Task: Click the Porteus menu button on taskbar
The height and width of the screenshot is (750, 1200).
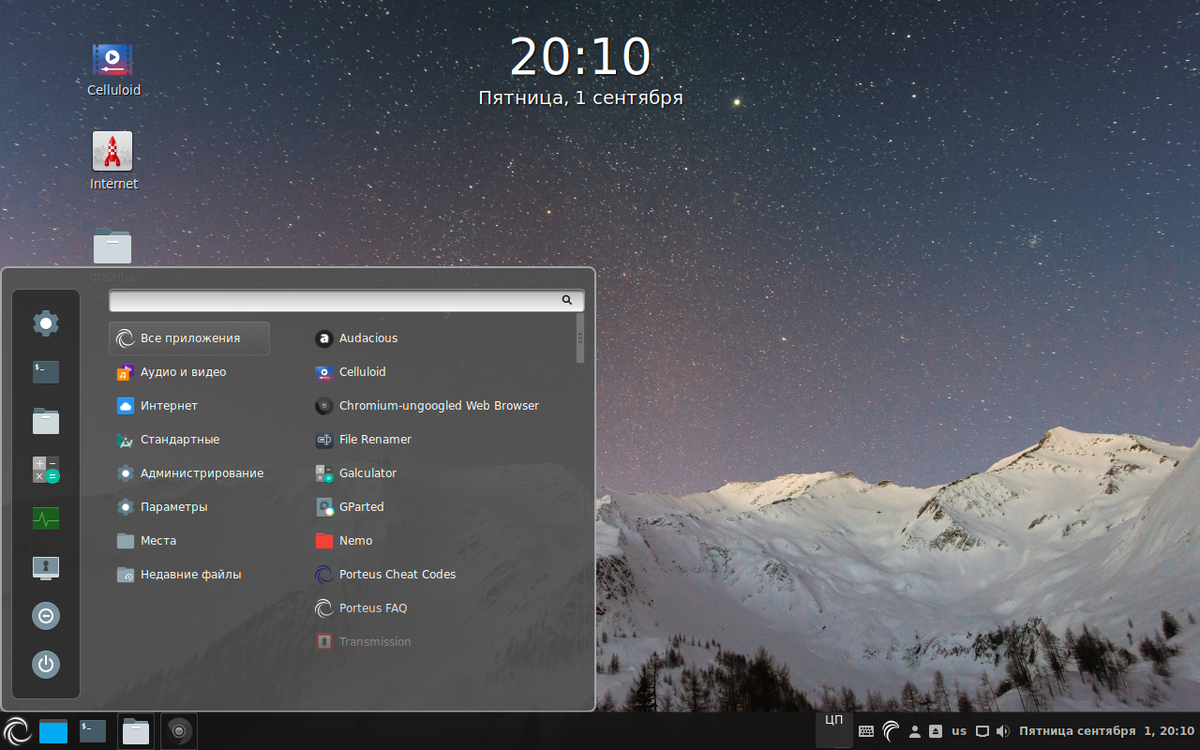Action: pos(17,731)
